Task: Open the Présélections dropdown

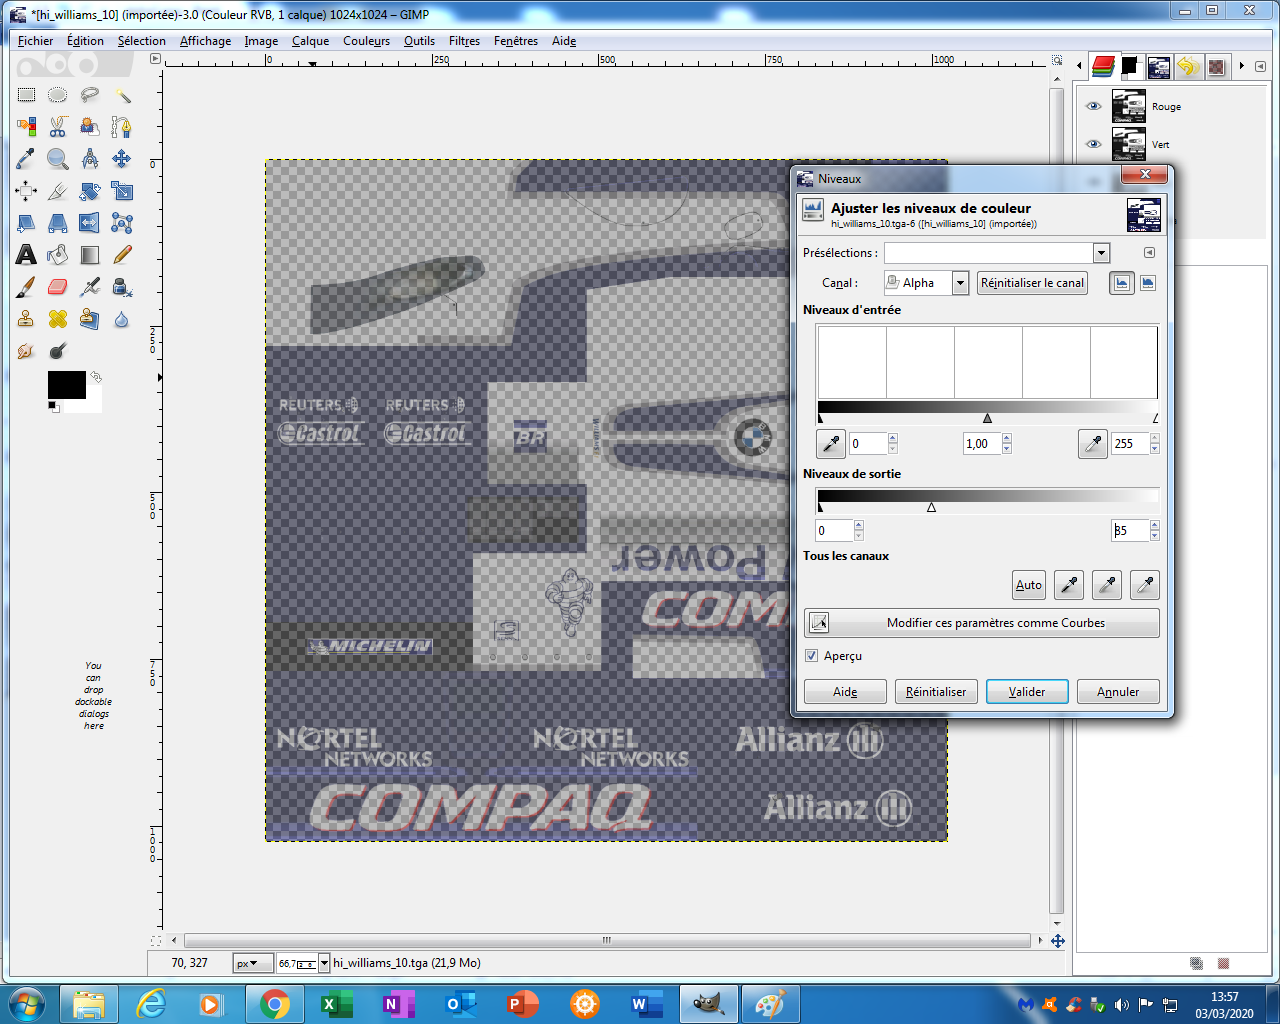Action: (1101, 253)
